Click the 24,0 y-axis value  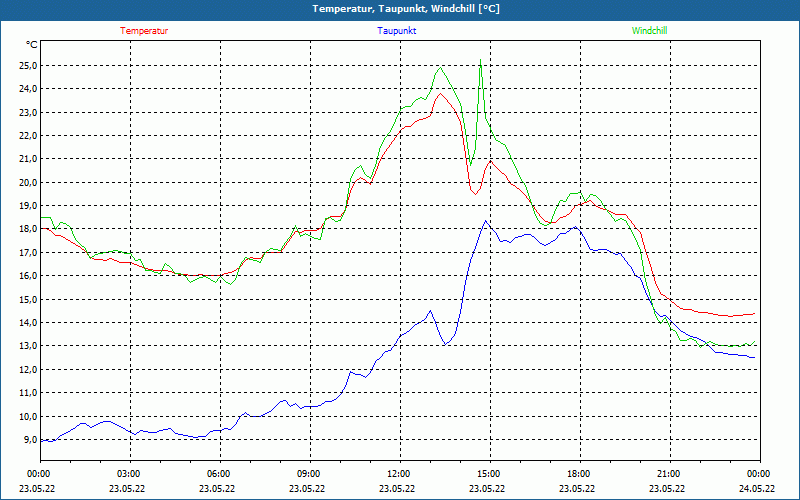click(x=28, y=89)
